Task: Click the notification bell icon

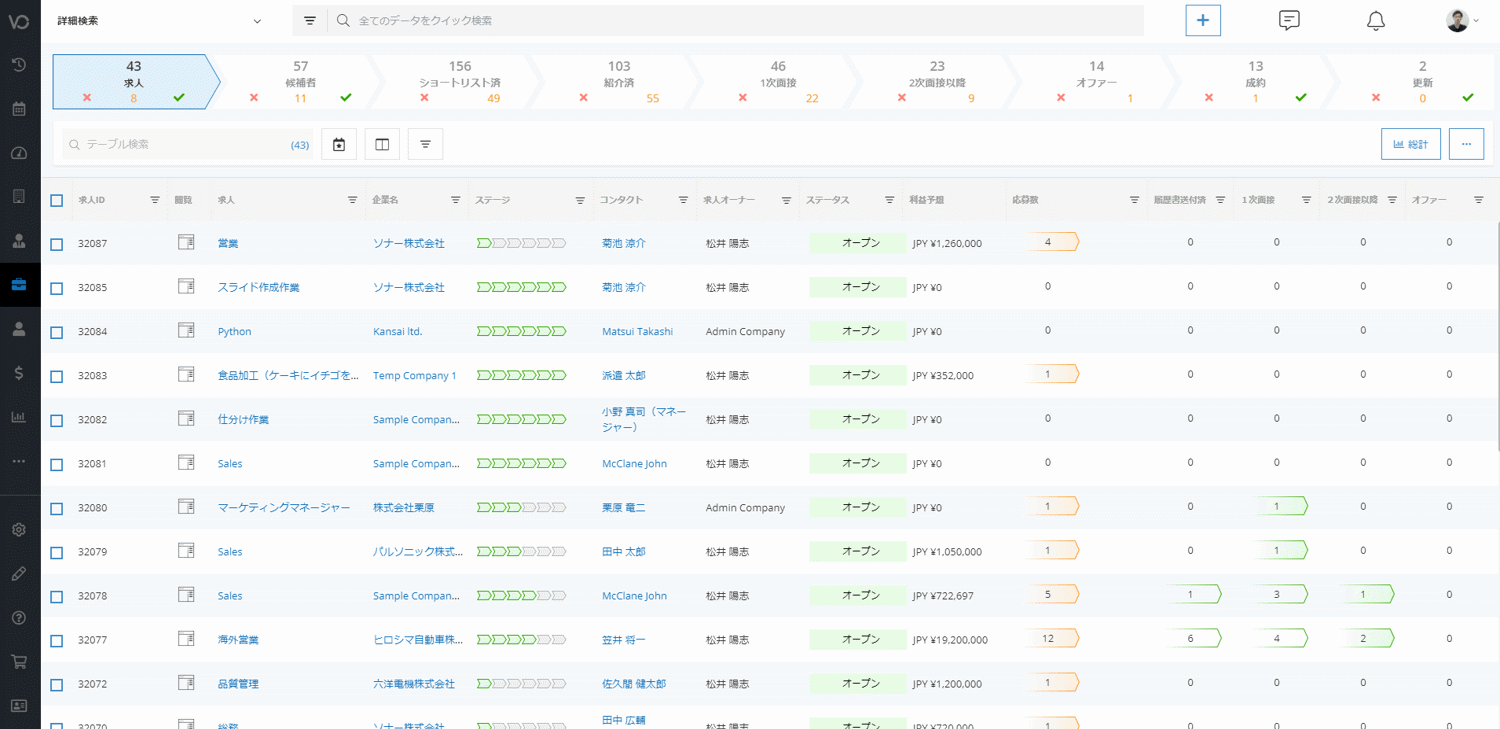Action: [x=1376, y=21]
